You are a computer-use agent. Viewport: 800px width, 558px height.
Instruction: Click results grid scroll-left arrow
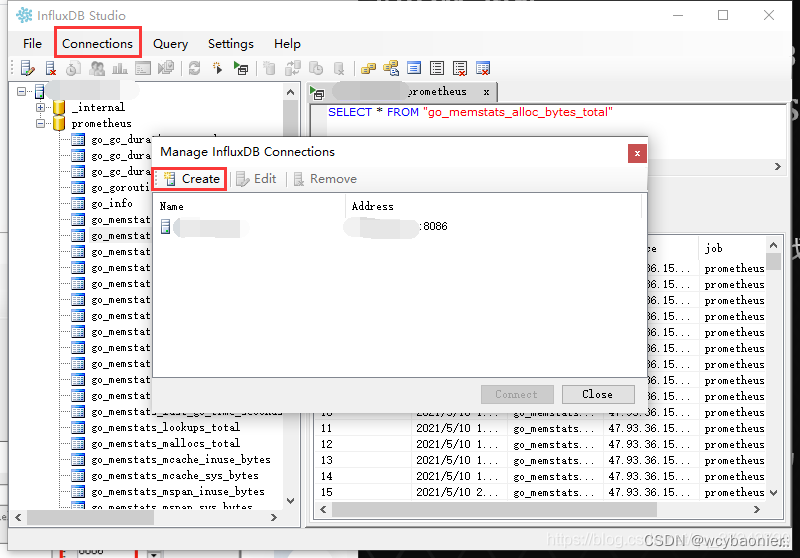(323, 509)
